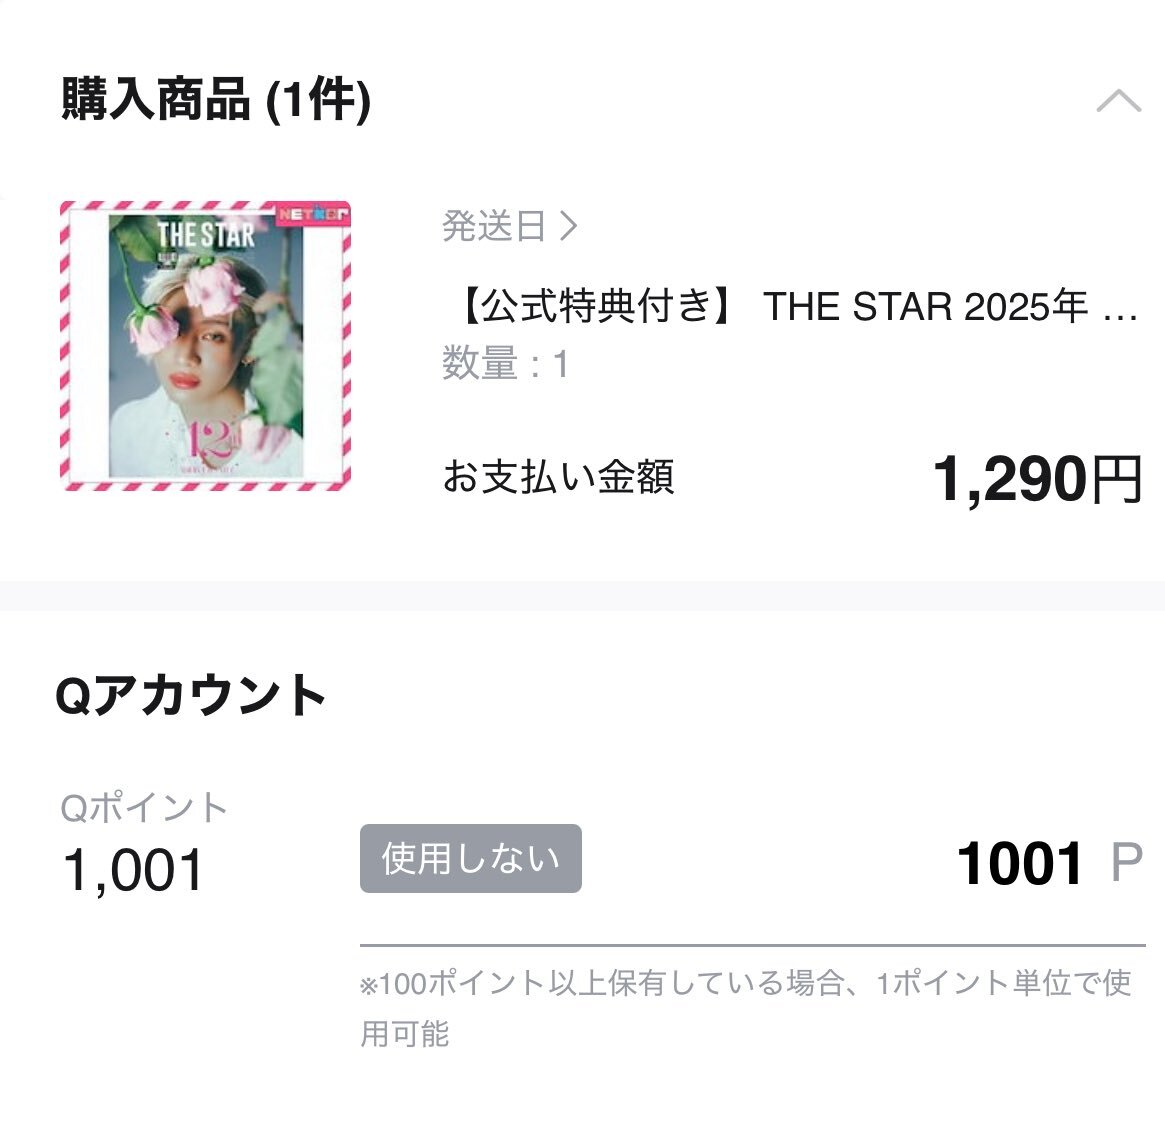The height and width of the screenshot is (1130, 1165).
Task: Click the 1,290円 payment amount
Action: 1037,479
